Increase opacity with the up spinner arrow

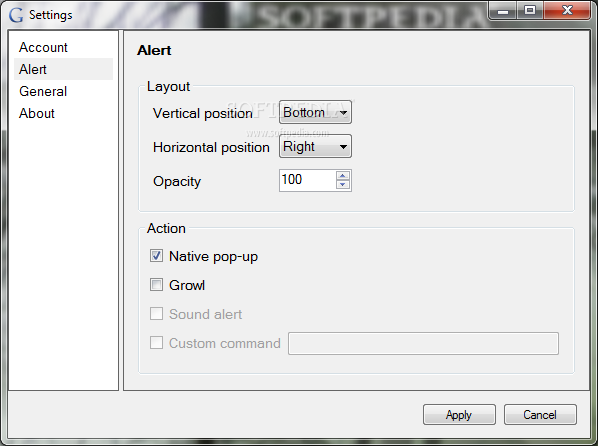pyautogui.click(x=342, y=176)
